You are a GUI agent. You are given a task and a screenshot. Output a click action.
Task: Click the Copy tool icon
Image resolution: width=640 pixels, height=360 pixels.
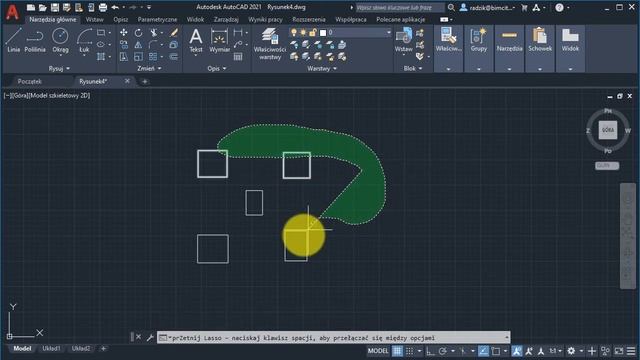coord(124,44)
